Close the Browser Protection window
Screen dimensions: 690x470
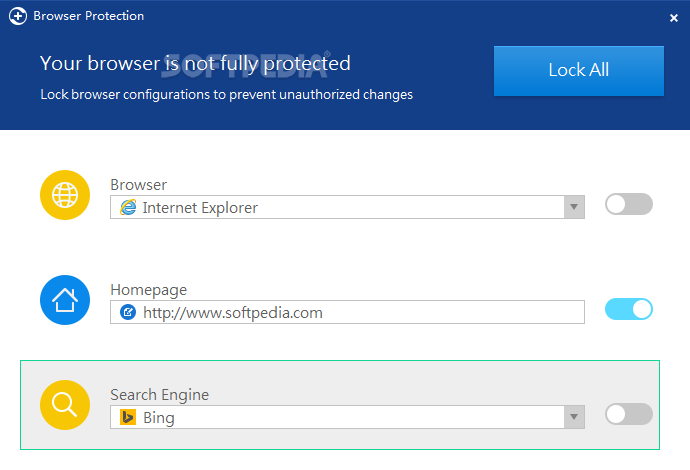tap(673, 18)
